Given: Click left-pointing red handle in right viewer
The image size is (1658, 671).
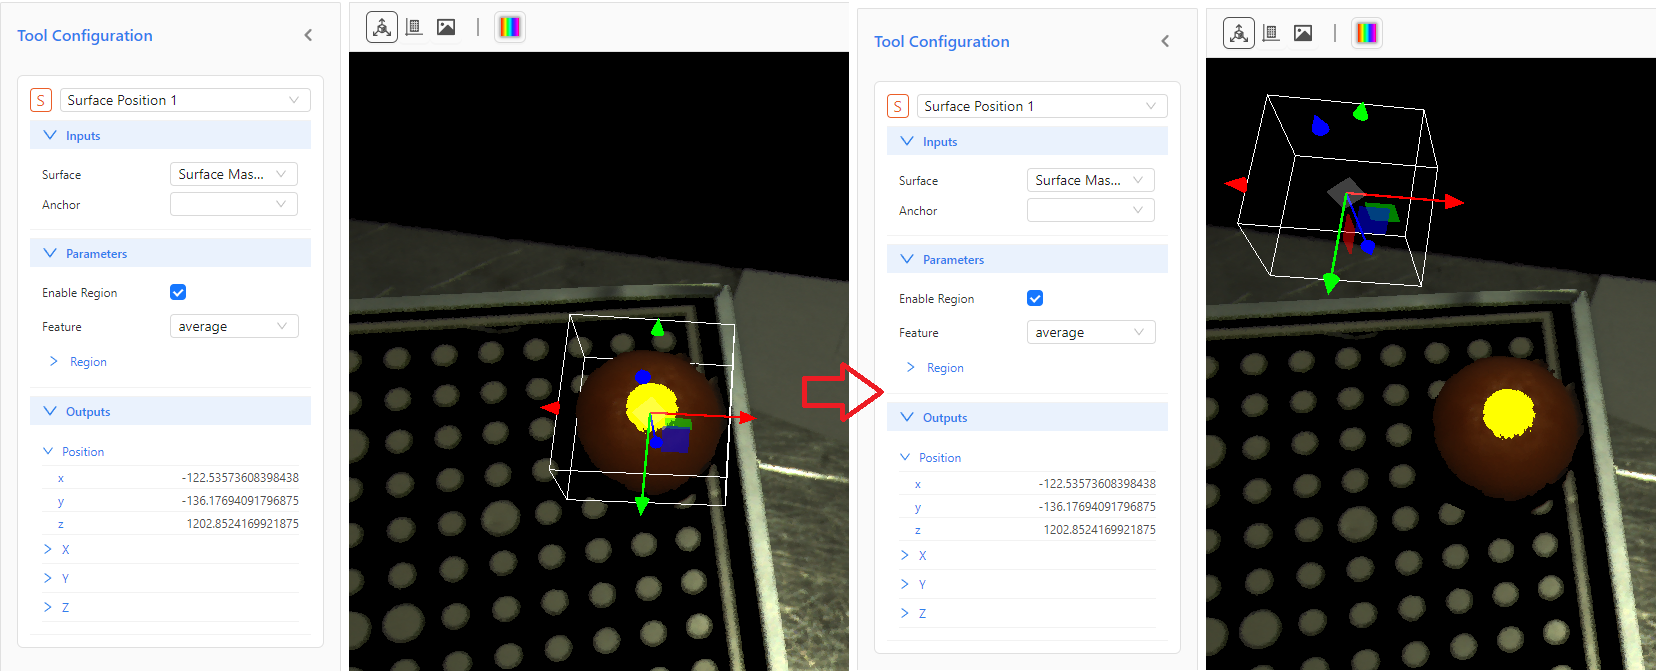Looking at the screenshot, I should [x=1237, y=184].
